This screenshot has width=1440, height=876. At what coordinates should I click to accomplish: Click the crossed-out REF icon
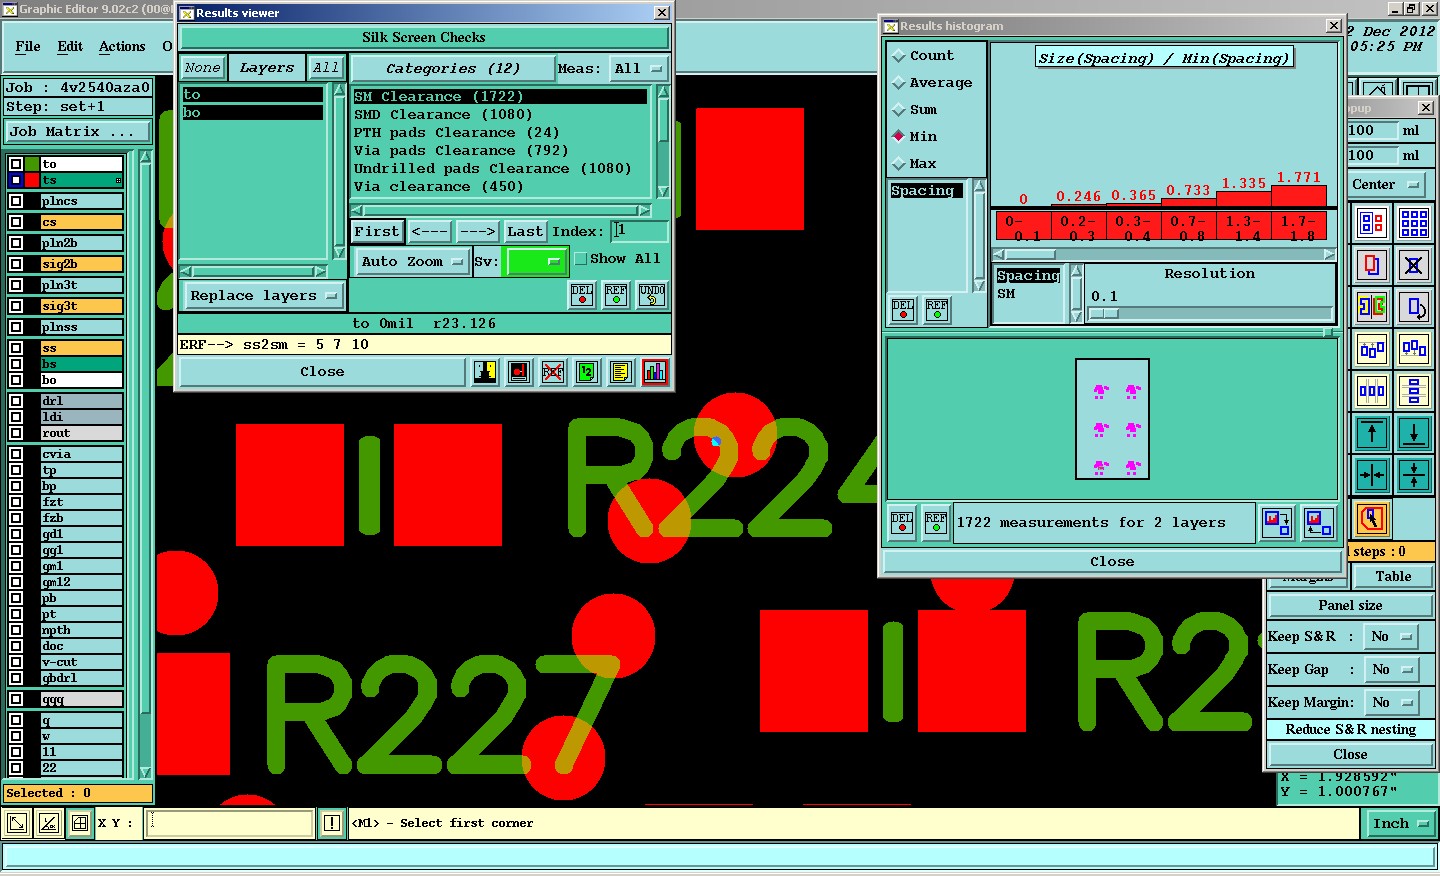pyautogui.click(x=553, y=372)
